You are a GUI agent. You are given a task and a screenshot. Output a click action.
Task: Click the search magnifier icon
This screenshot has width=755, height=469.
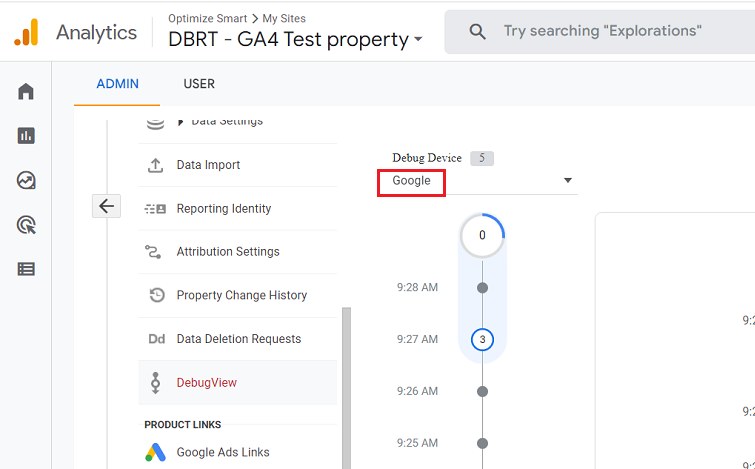[x=477, y=32]
